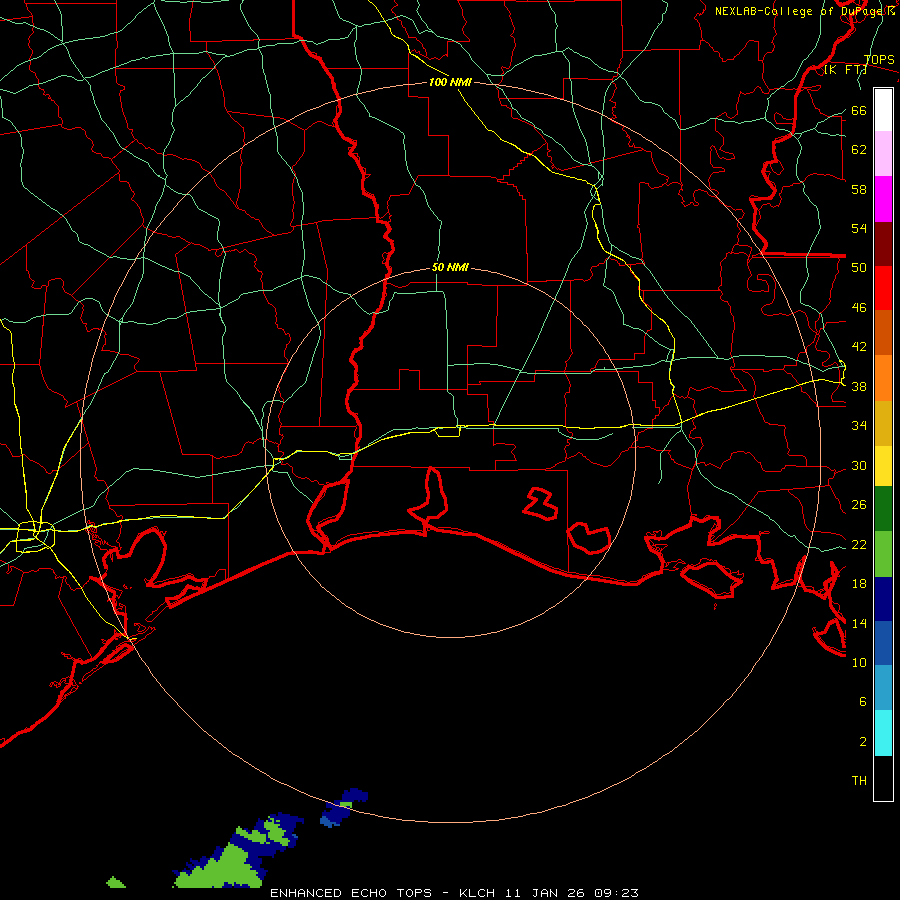900x900 pixels.
Task: Click the yellow 34 kft legend swatch
Action: coord(883,465)
